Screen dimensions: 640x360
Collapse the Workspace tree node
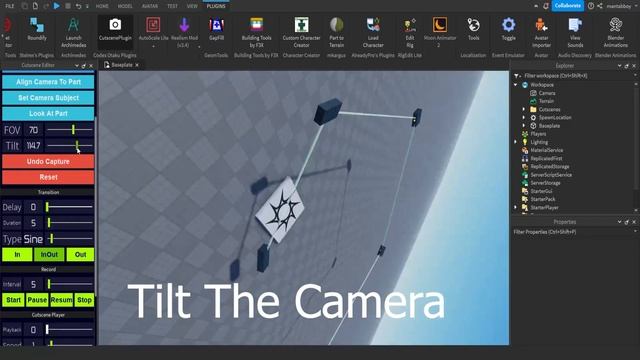coord(516,85)
